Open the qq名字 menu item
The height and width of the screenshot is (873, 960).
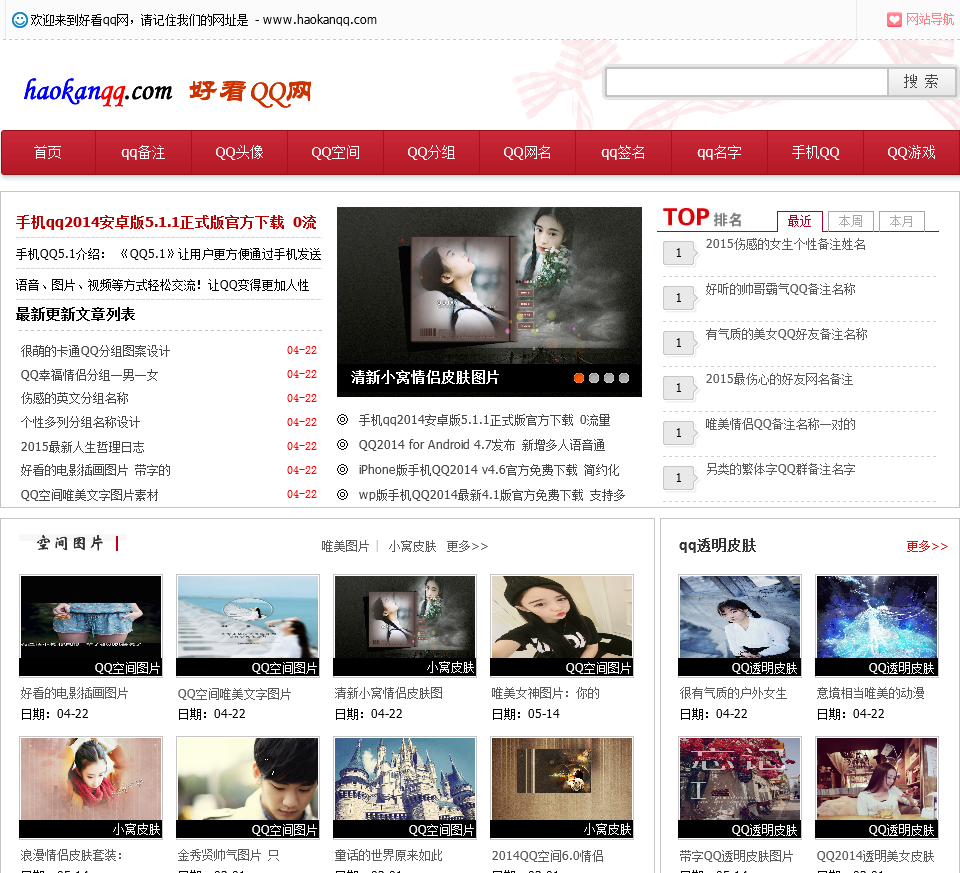[719, 152]
